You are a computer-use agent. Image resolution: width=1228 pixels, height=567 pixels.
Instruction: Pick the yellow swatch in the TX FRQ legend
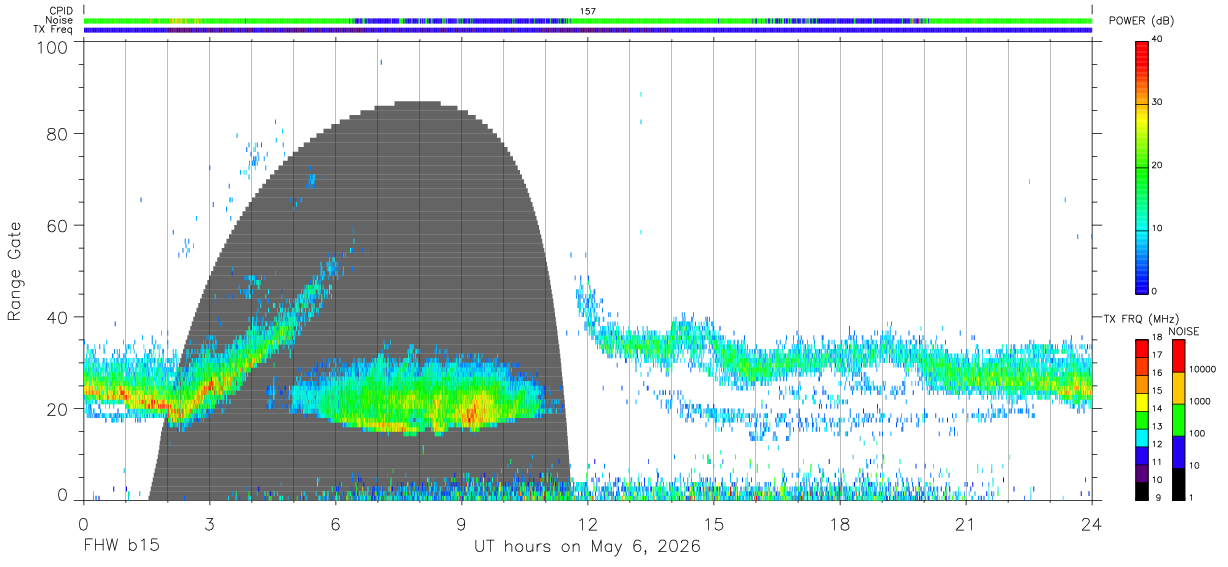point(1141,403)
